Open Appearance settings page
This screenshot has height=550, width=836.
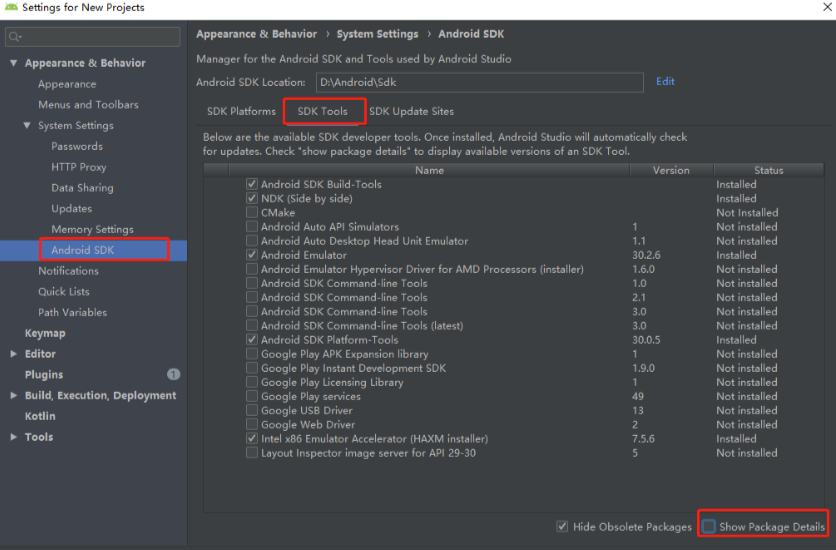pos(67,84)
